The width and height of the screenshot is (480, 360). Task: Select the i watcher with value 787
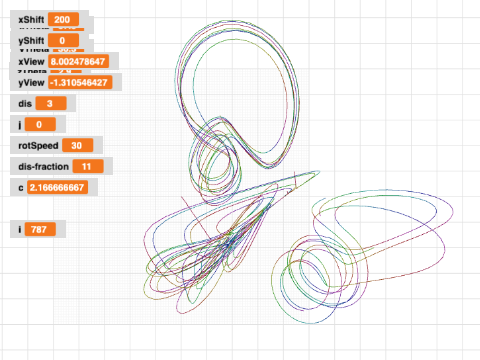(38, 229)
